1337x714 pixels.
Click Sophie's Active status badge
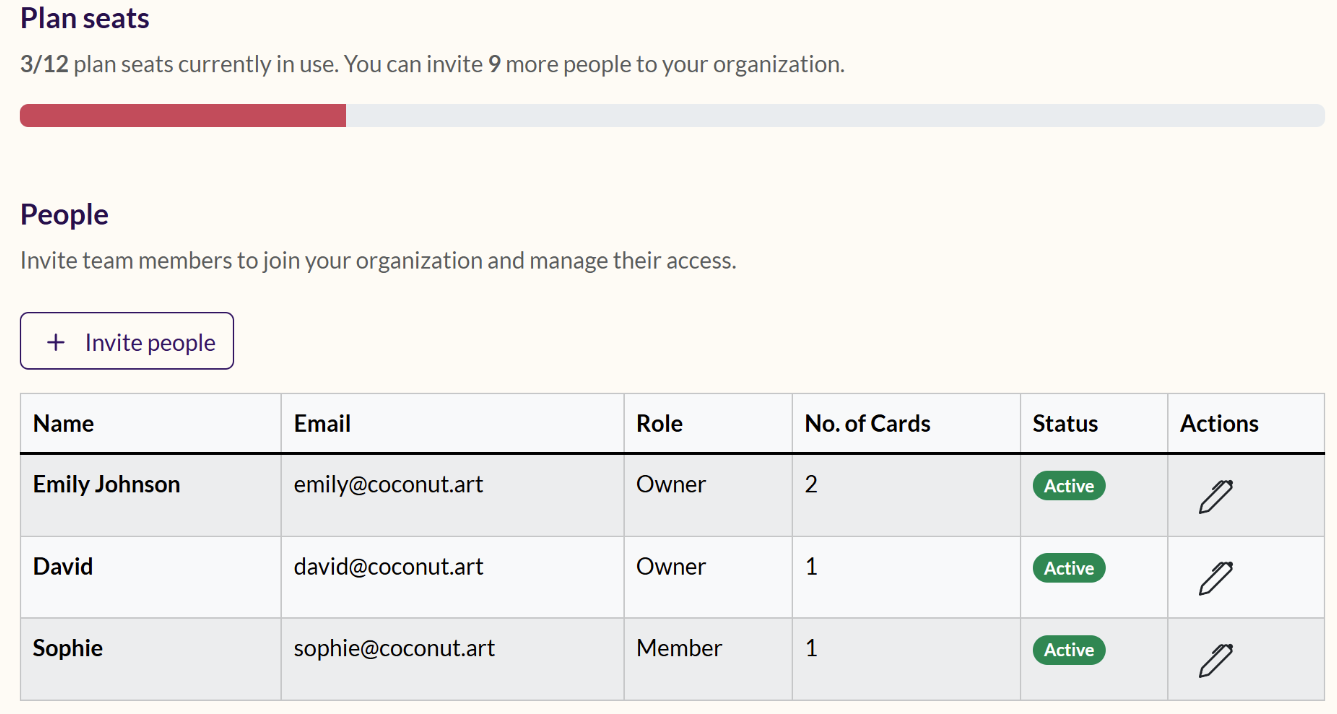click(1068, 650)
